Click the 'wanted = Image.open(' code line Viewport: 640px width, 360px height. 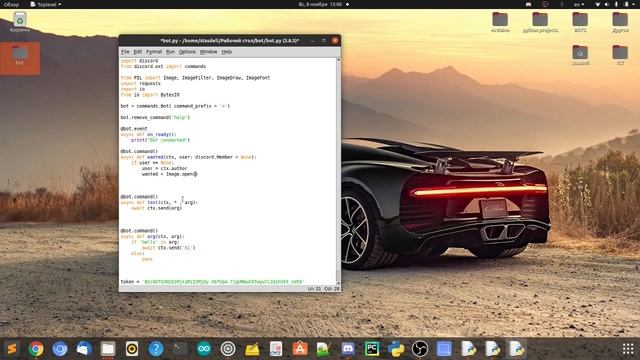pos(169,174)
